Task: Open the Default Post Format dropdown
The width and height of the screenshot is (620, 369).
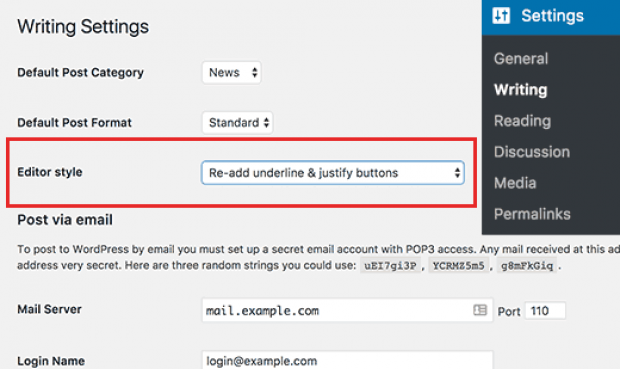Action: click(238, 123)
